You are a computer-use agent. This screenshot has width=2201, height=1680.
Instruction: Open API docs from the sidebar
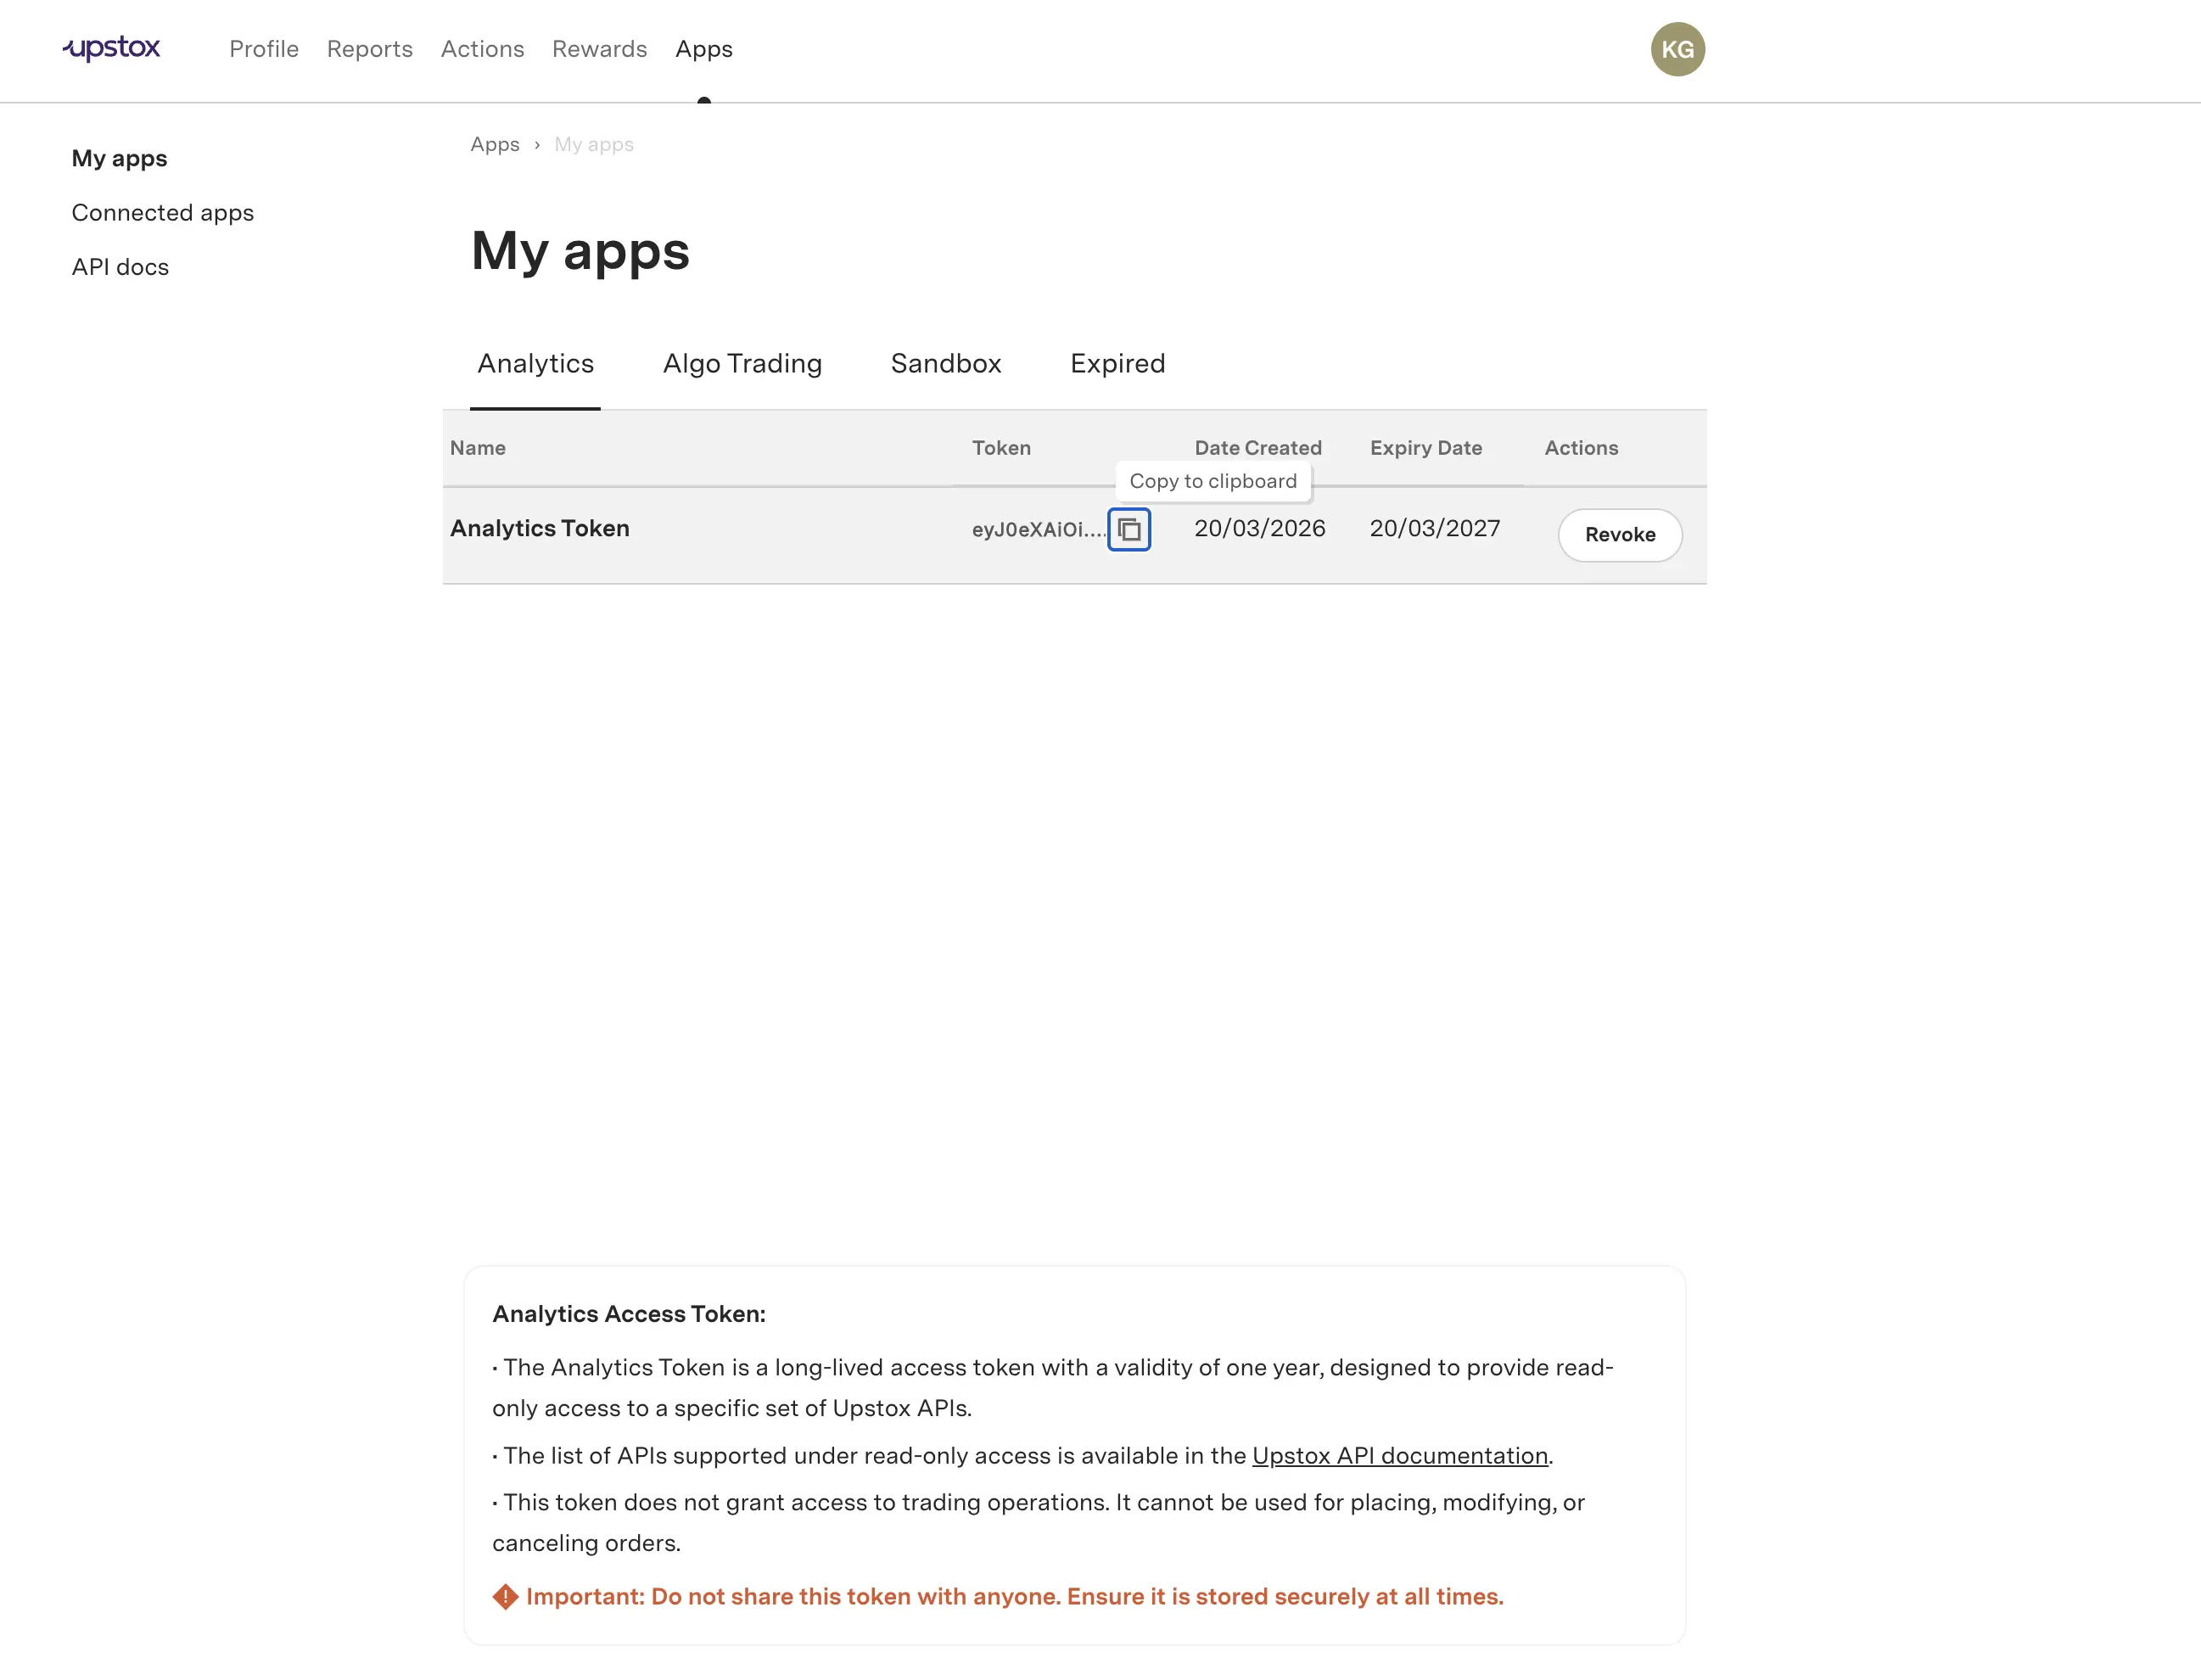coord(119,266)
